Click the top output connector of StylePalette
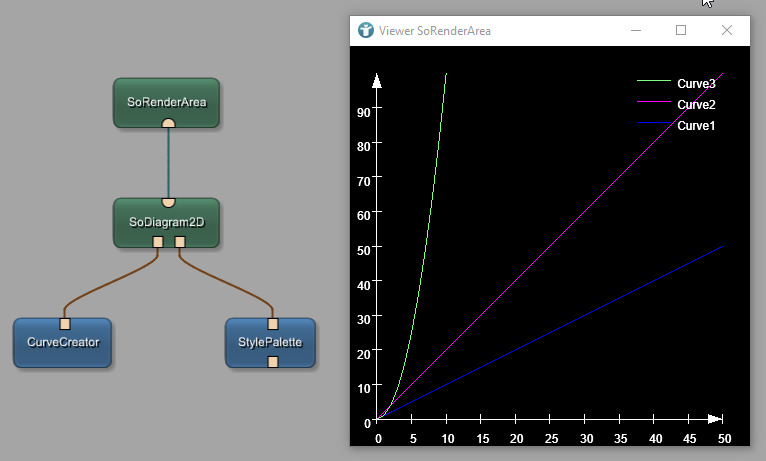This screenshot has height=461, width=766. point(273,324)
